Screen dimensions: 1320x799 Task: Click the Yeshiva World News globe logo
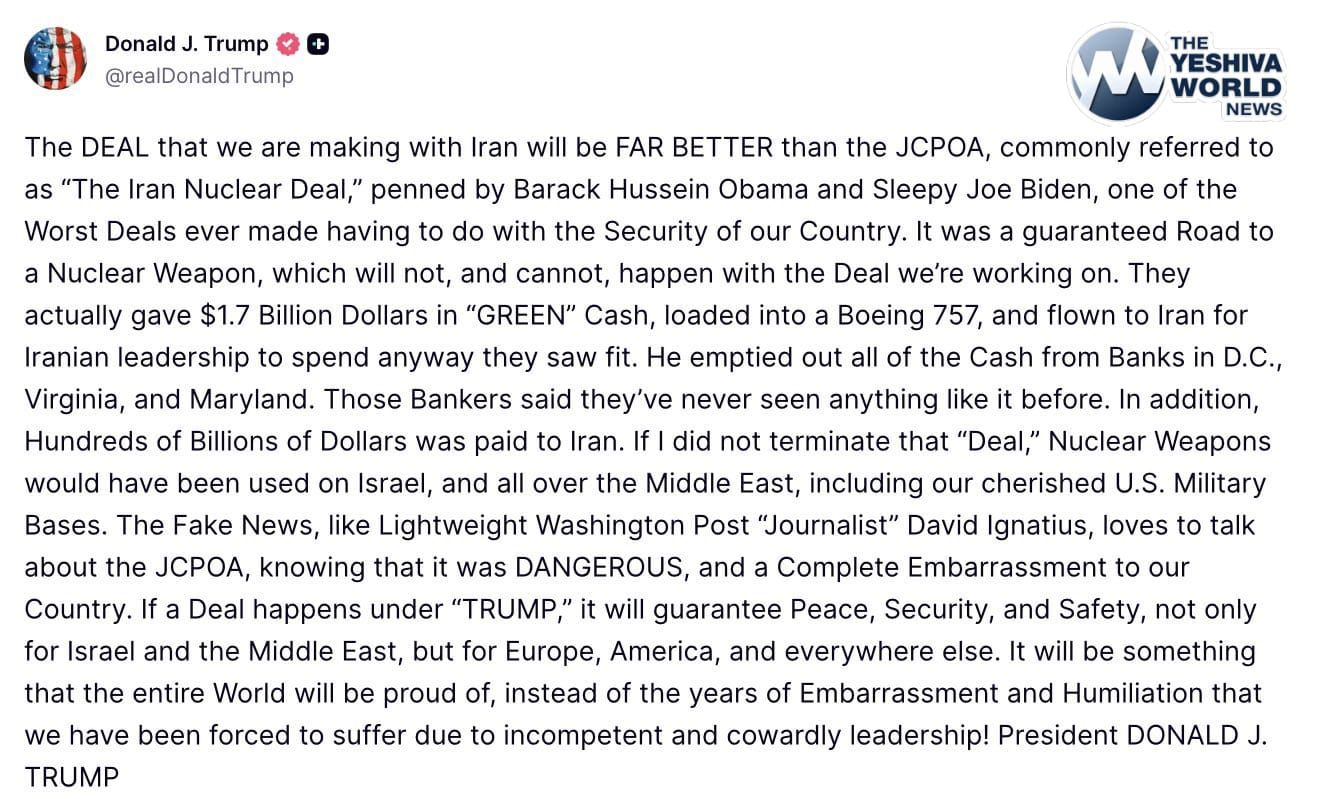coord(1113,71)
